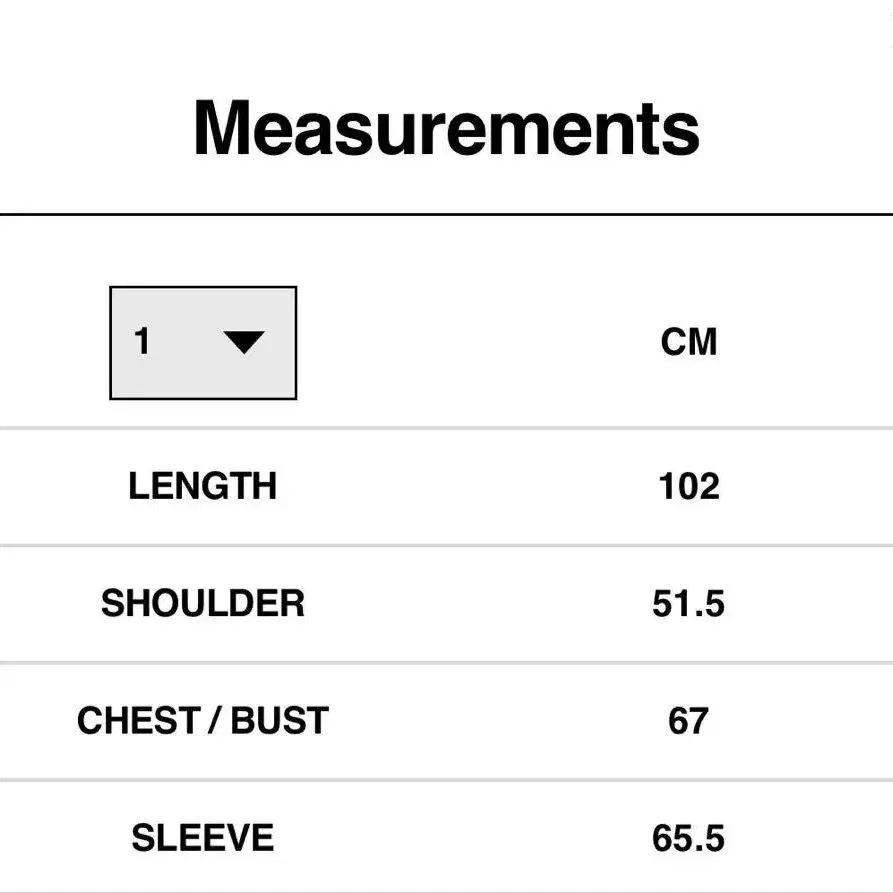893x893 pixels.
Task: Click the black triangle arrow in size selector
Action: click(x=244, y=343)
